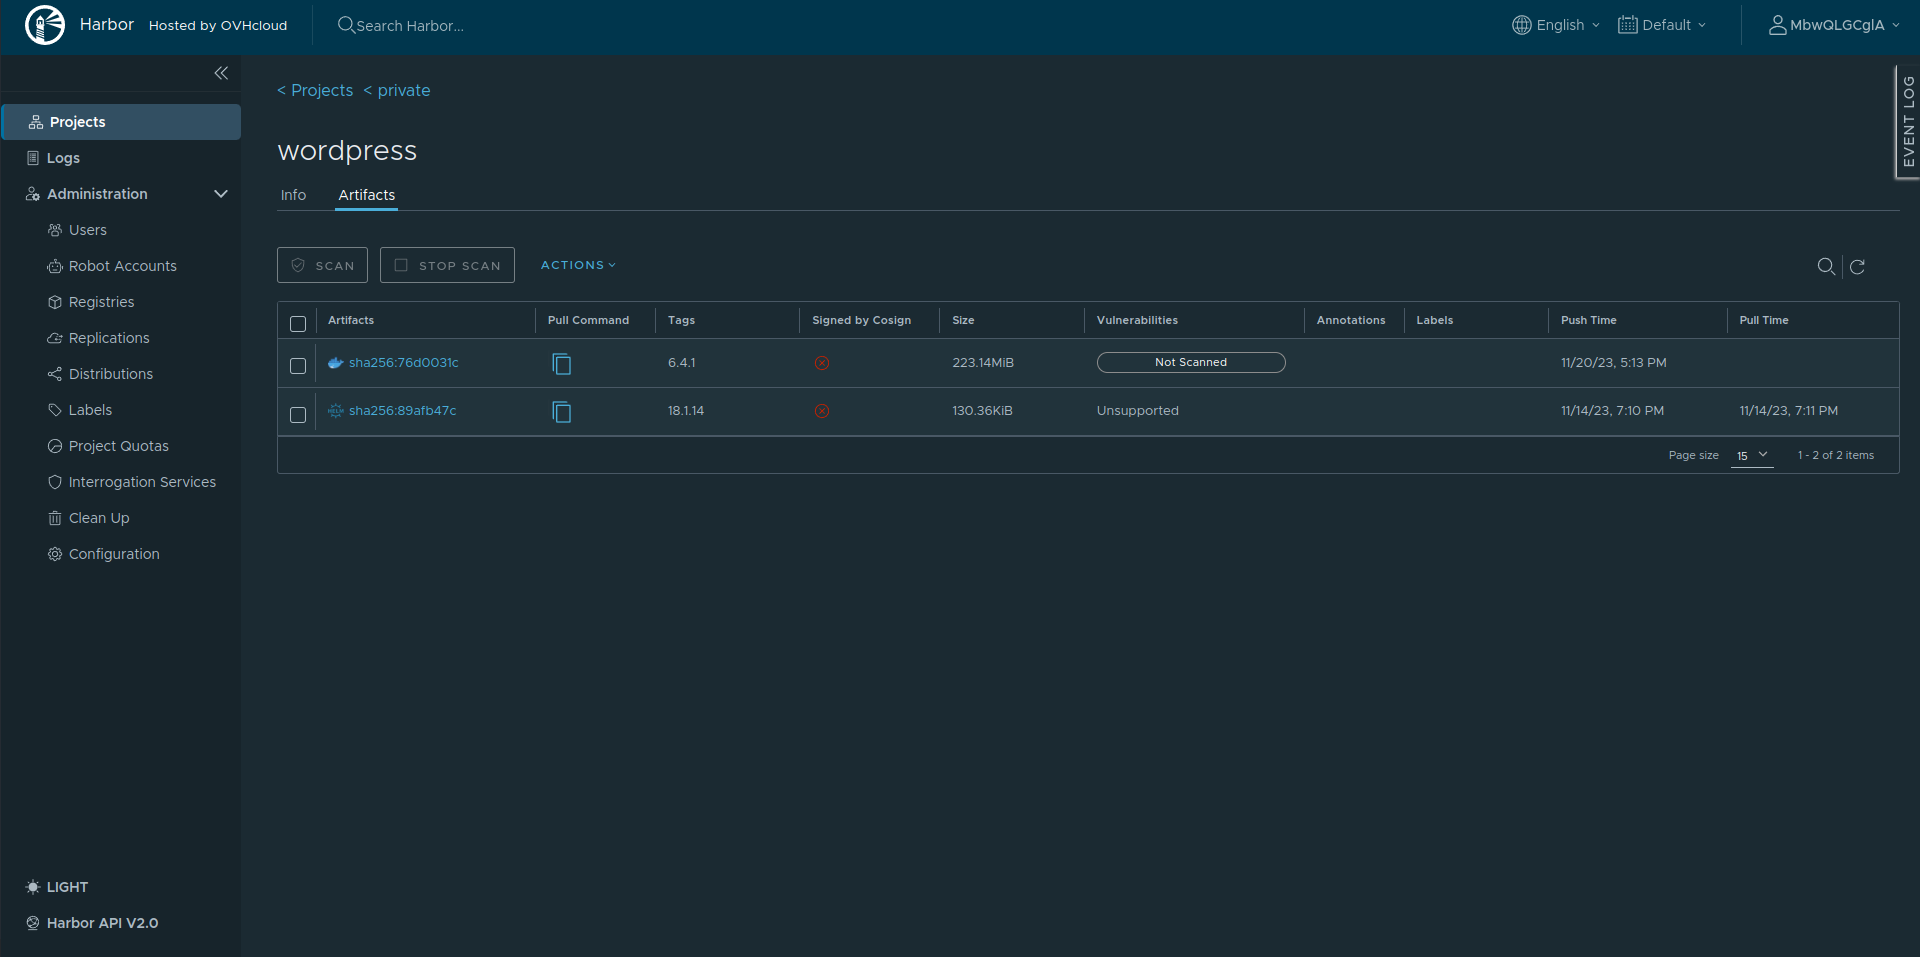Change the page size dropdown
Screen dimensions: 1920x957
point(1751,455)
